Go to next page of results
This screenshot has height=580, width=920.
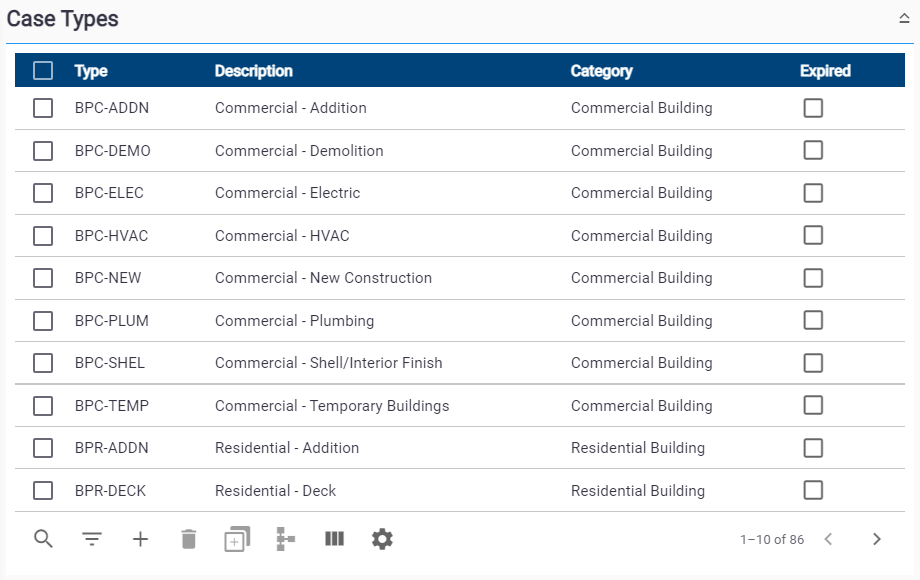click(877, 539)
